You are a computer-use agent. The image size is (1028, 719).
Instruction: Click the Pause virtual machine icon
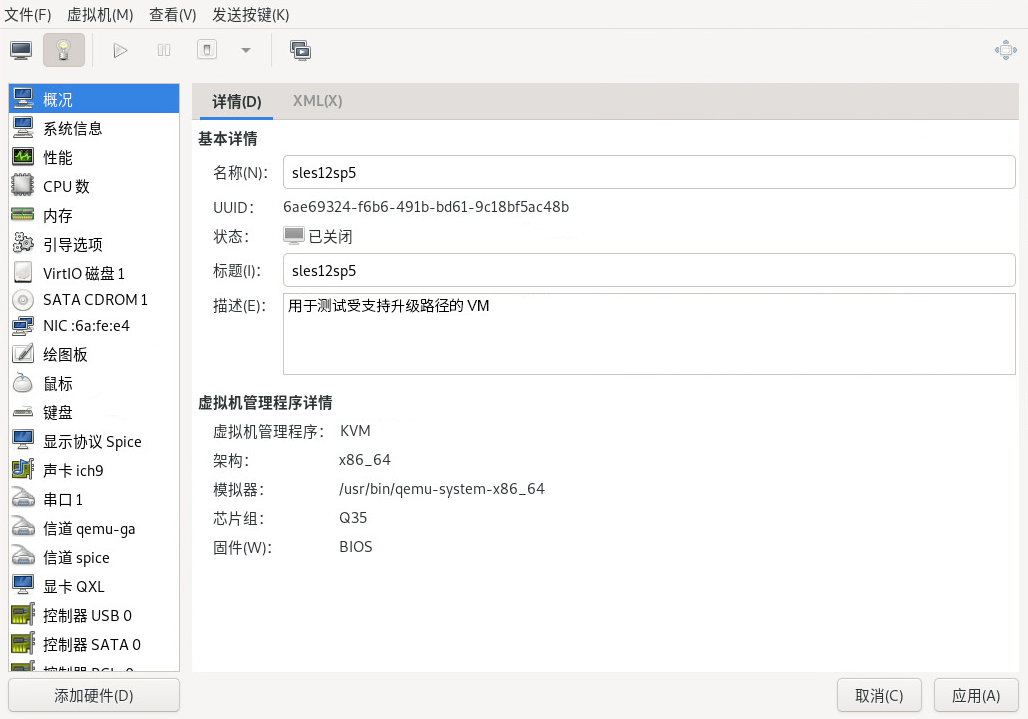(164, 50)
